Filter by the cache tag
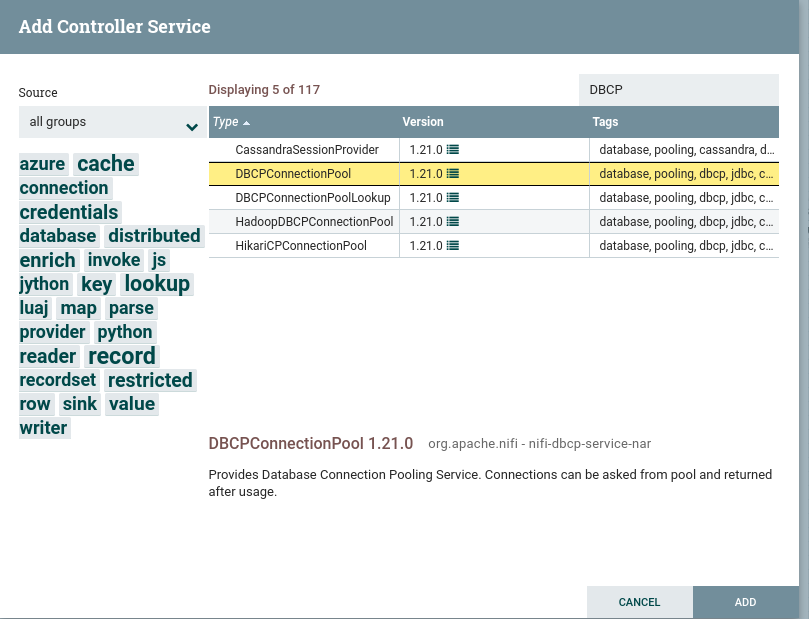Image resolution: width=809 pixels, height=619 pixels. pyautogui.click(x=106, y=164)
